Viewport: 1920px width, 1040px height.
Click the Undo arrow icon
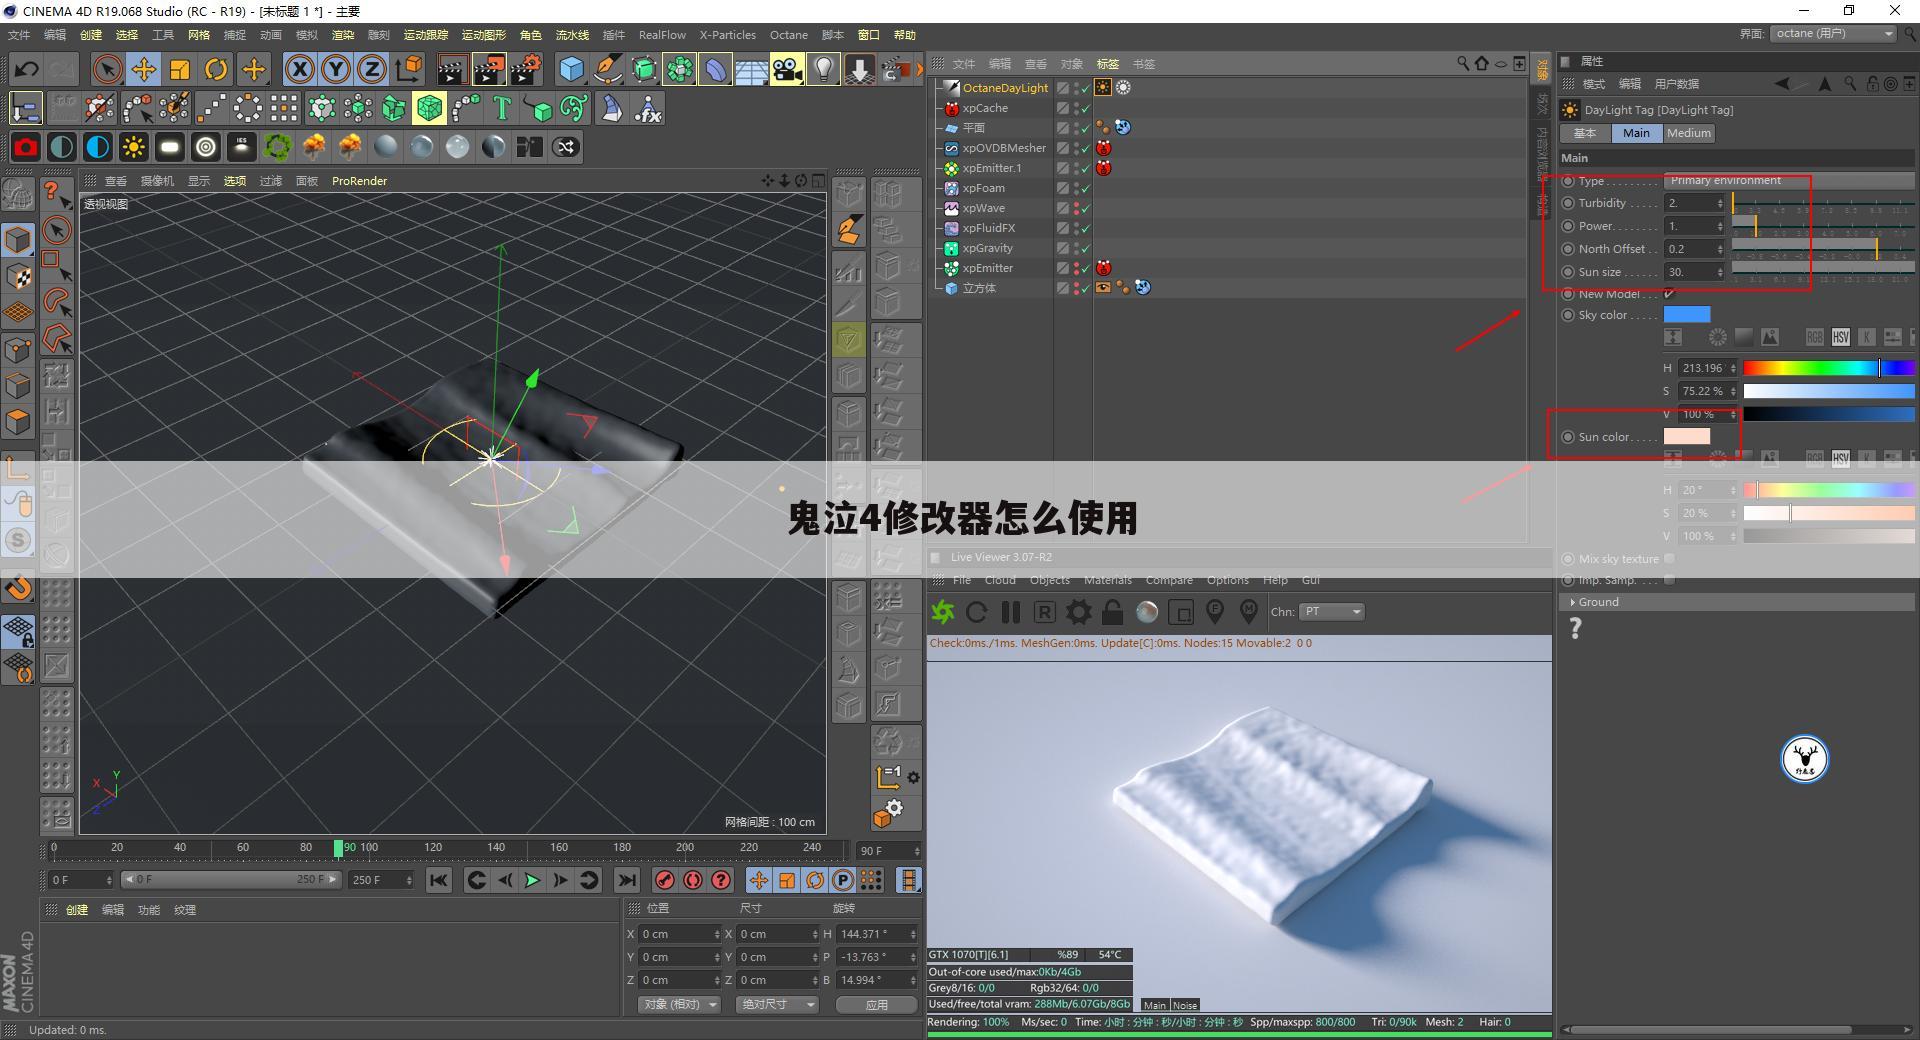coord(26,69)
